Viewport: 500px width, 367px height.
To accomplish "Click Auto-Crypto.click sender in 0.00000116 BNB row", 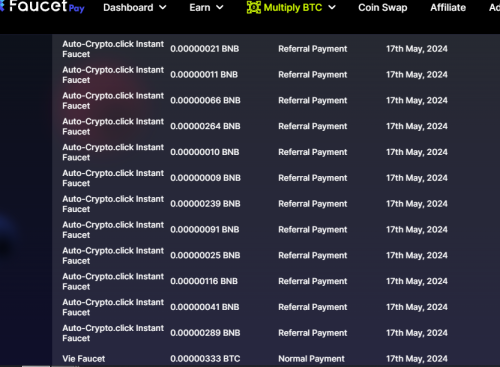I will tap(113, 282).
